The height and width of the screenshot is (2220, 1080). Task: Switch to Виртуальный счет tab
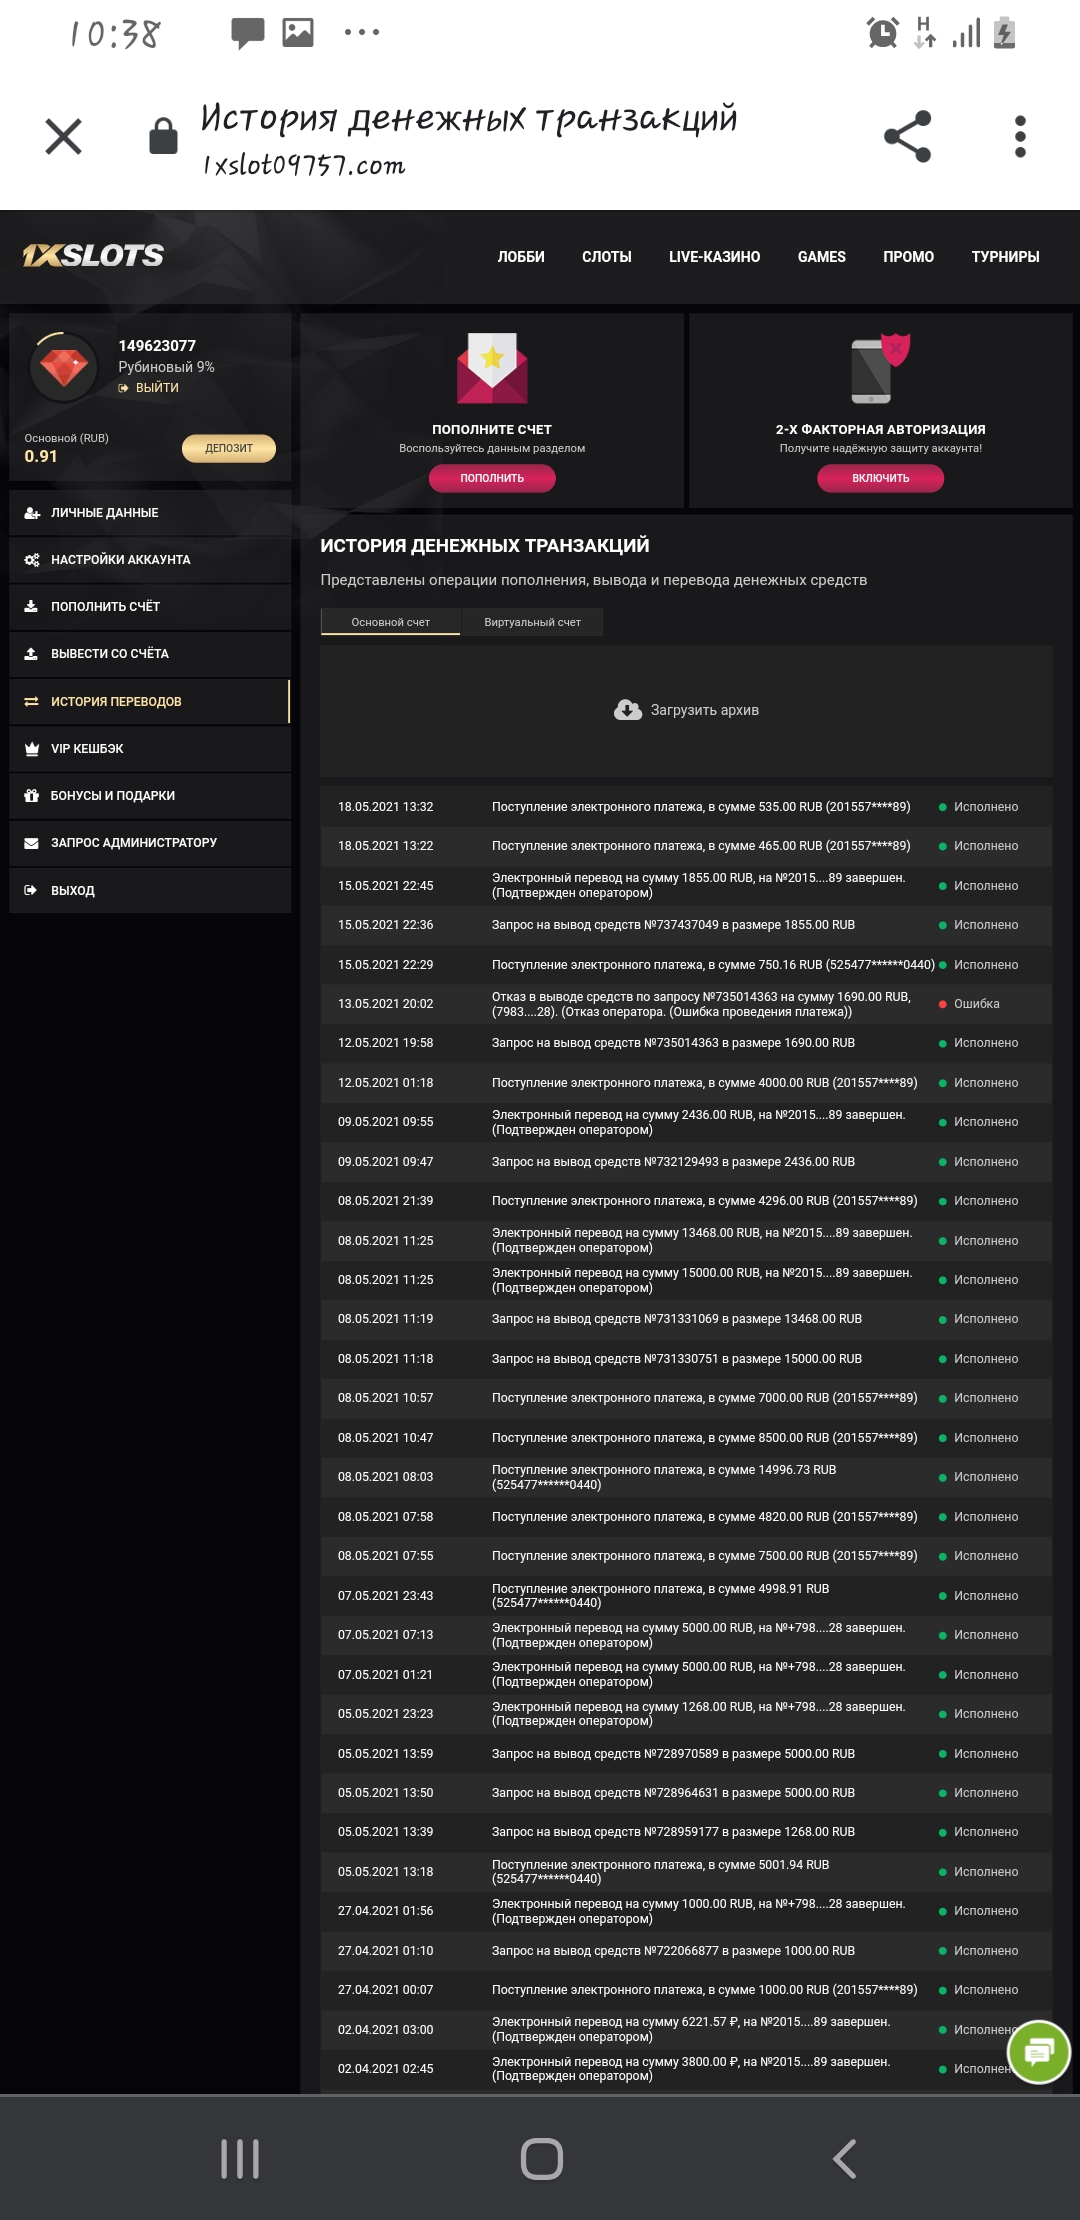tap(532, 622)
